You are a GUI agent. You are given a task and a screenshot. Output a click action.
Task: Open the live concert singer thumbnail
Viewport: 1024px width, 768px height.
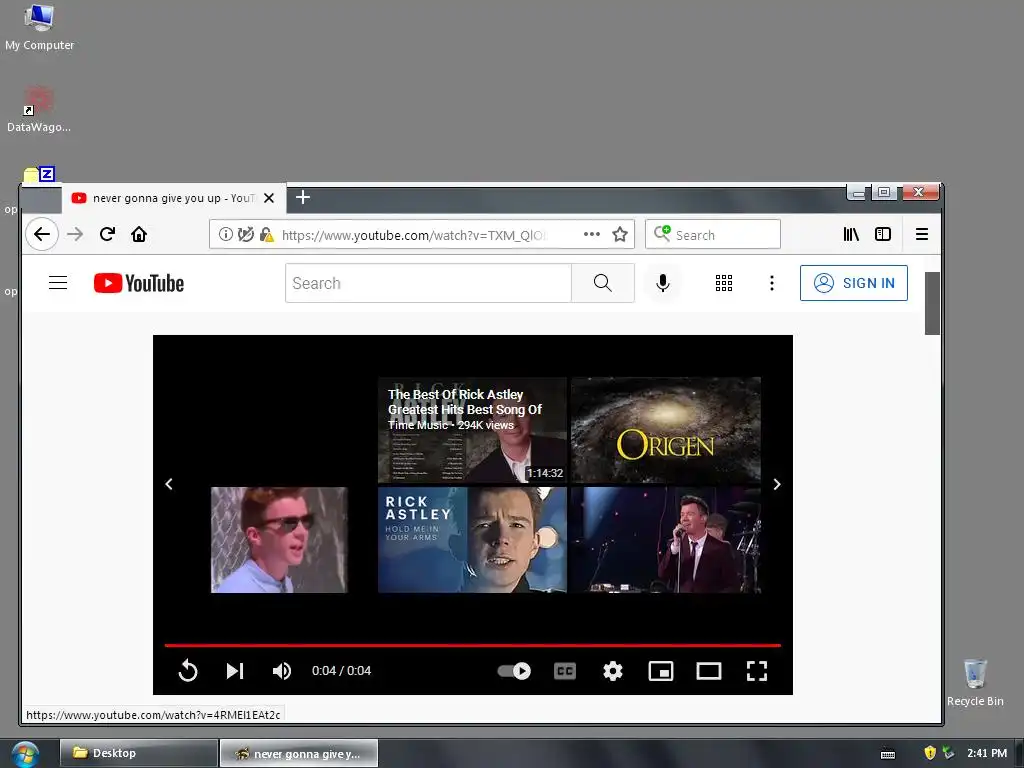(x=666, y=539)
